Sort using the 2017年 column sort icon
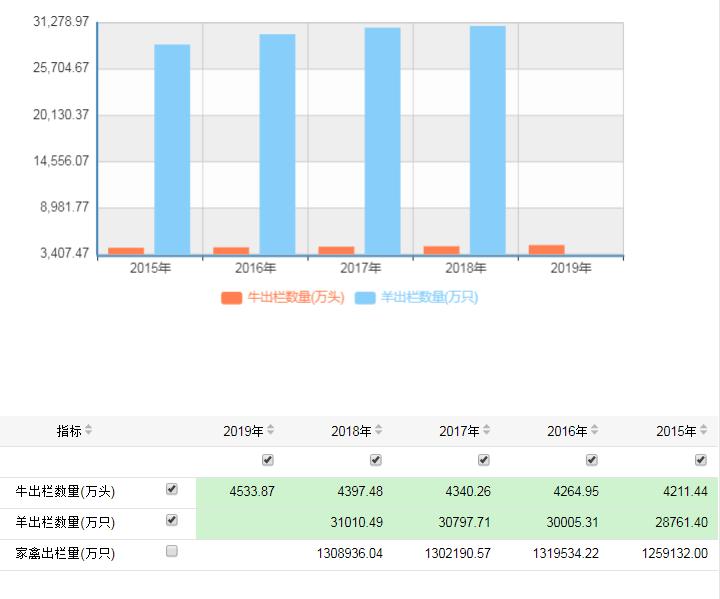Image resolution: width=720 pixels, height=599 pixels. click(486, 431)
